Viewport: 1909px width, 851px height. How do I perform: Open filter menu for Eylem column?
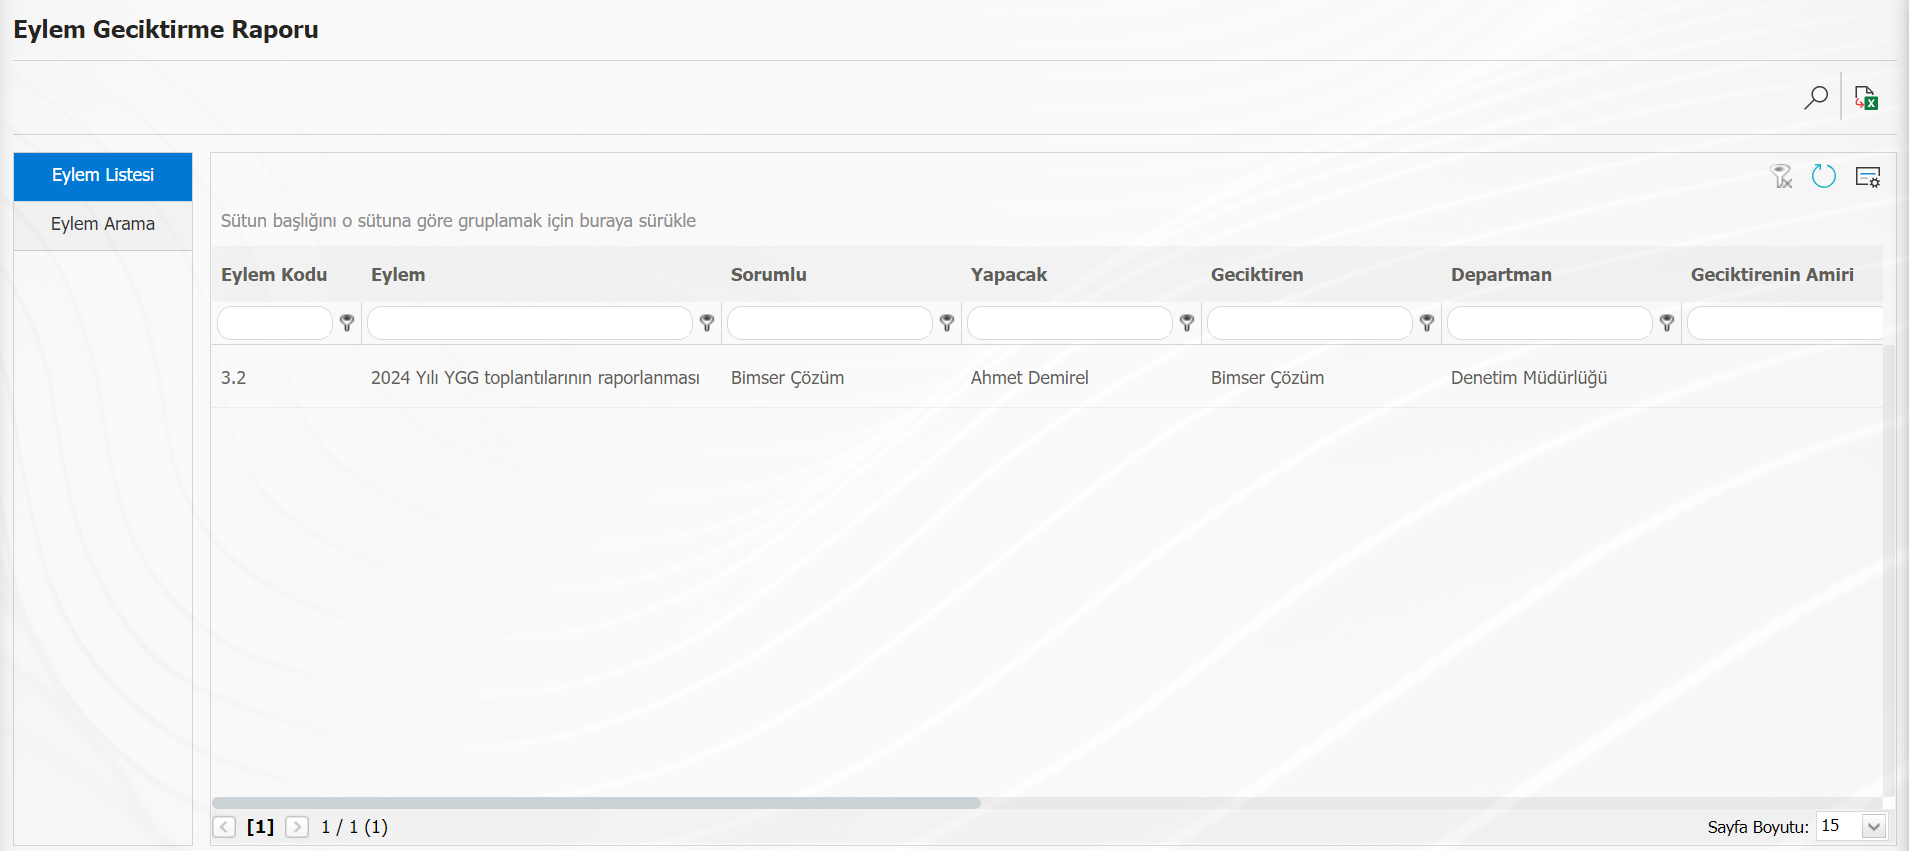[707, 323]
